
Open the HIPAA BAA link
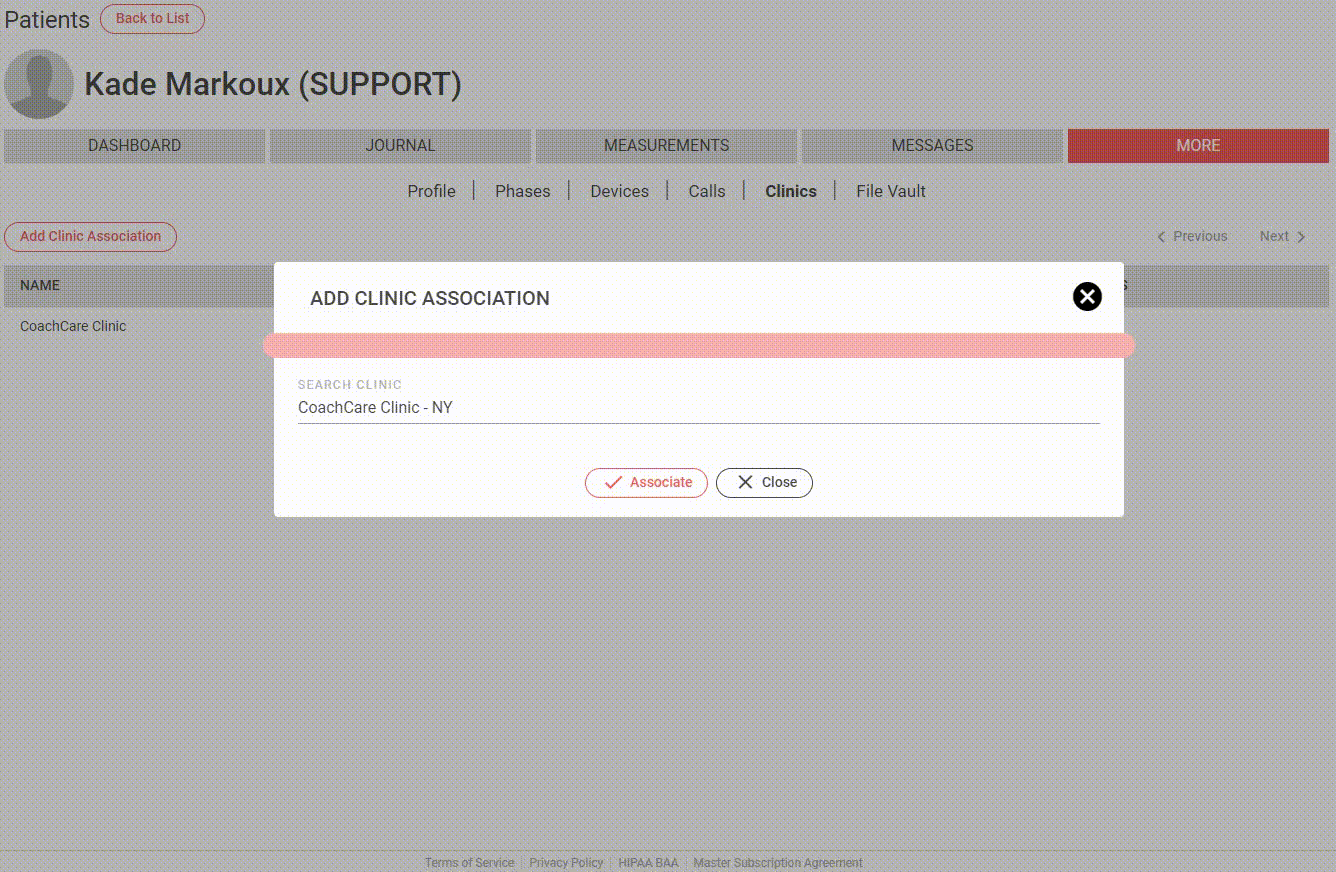648,863
